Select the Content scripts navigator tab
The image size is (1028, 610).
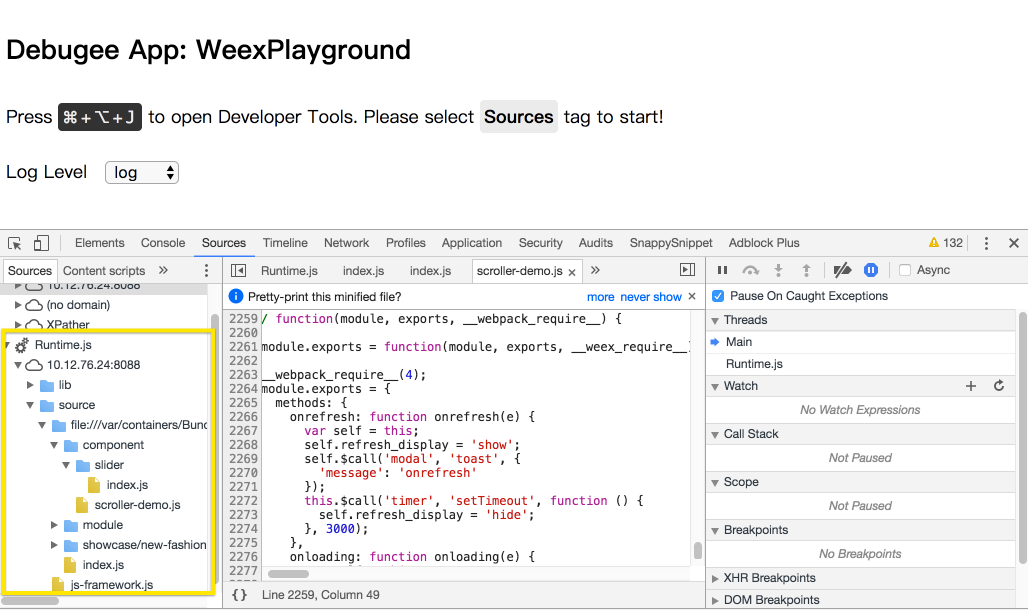click(x=104, y=270)
